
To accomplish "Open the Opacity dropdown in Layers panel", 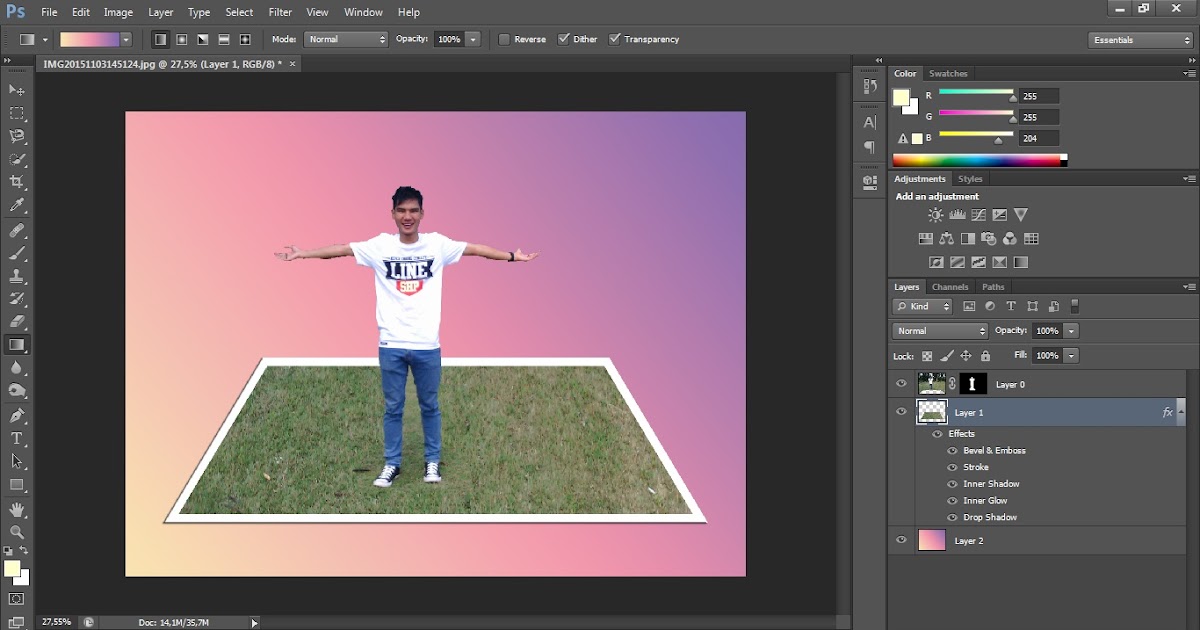I will 1071,330.
